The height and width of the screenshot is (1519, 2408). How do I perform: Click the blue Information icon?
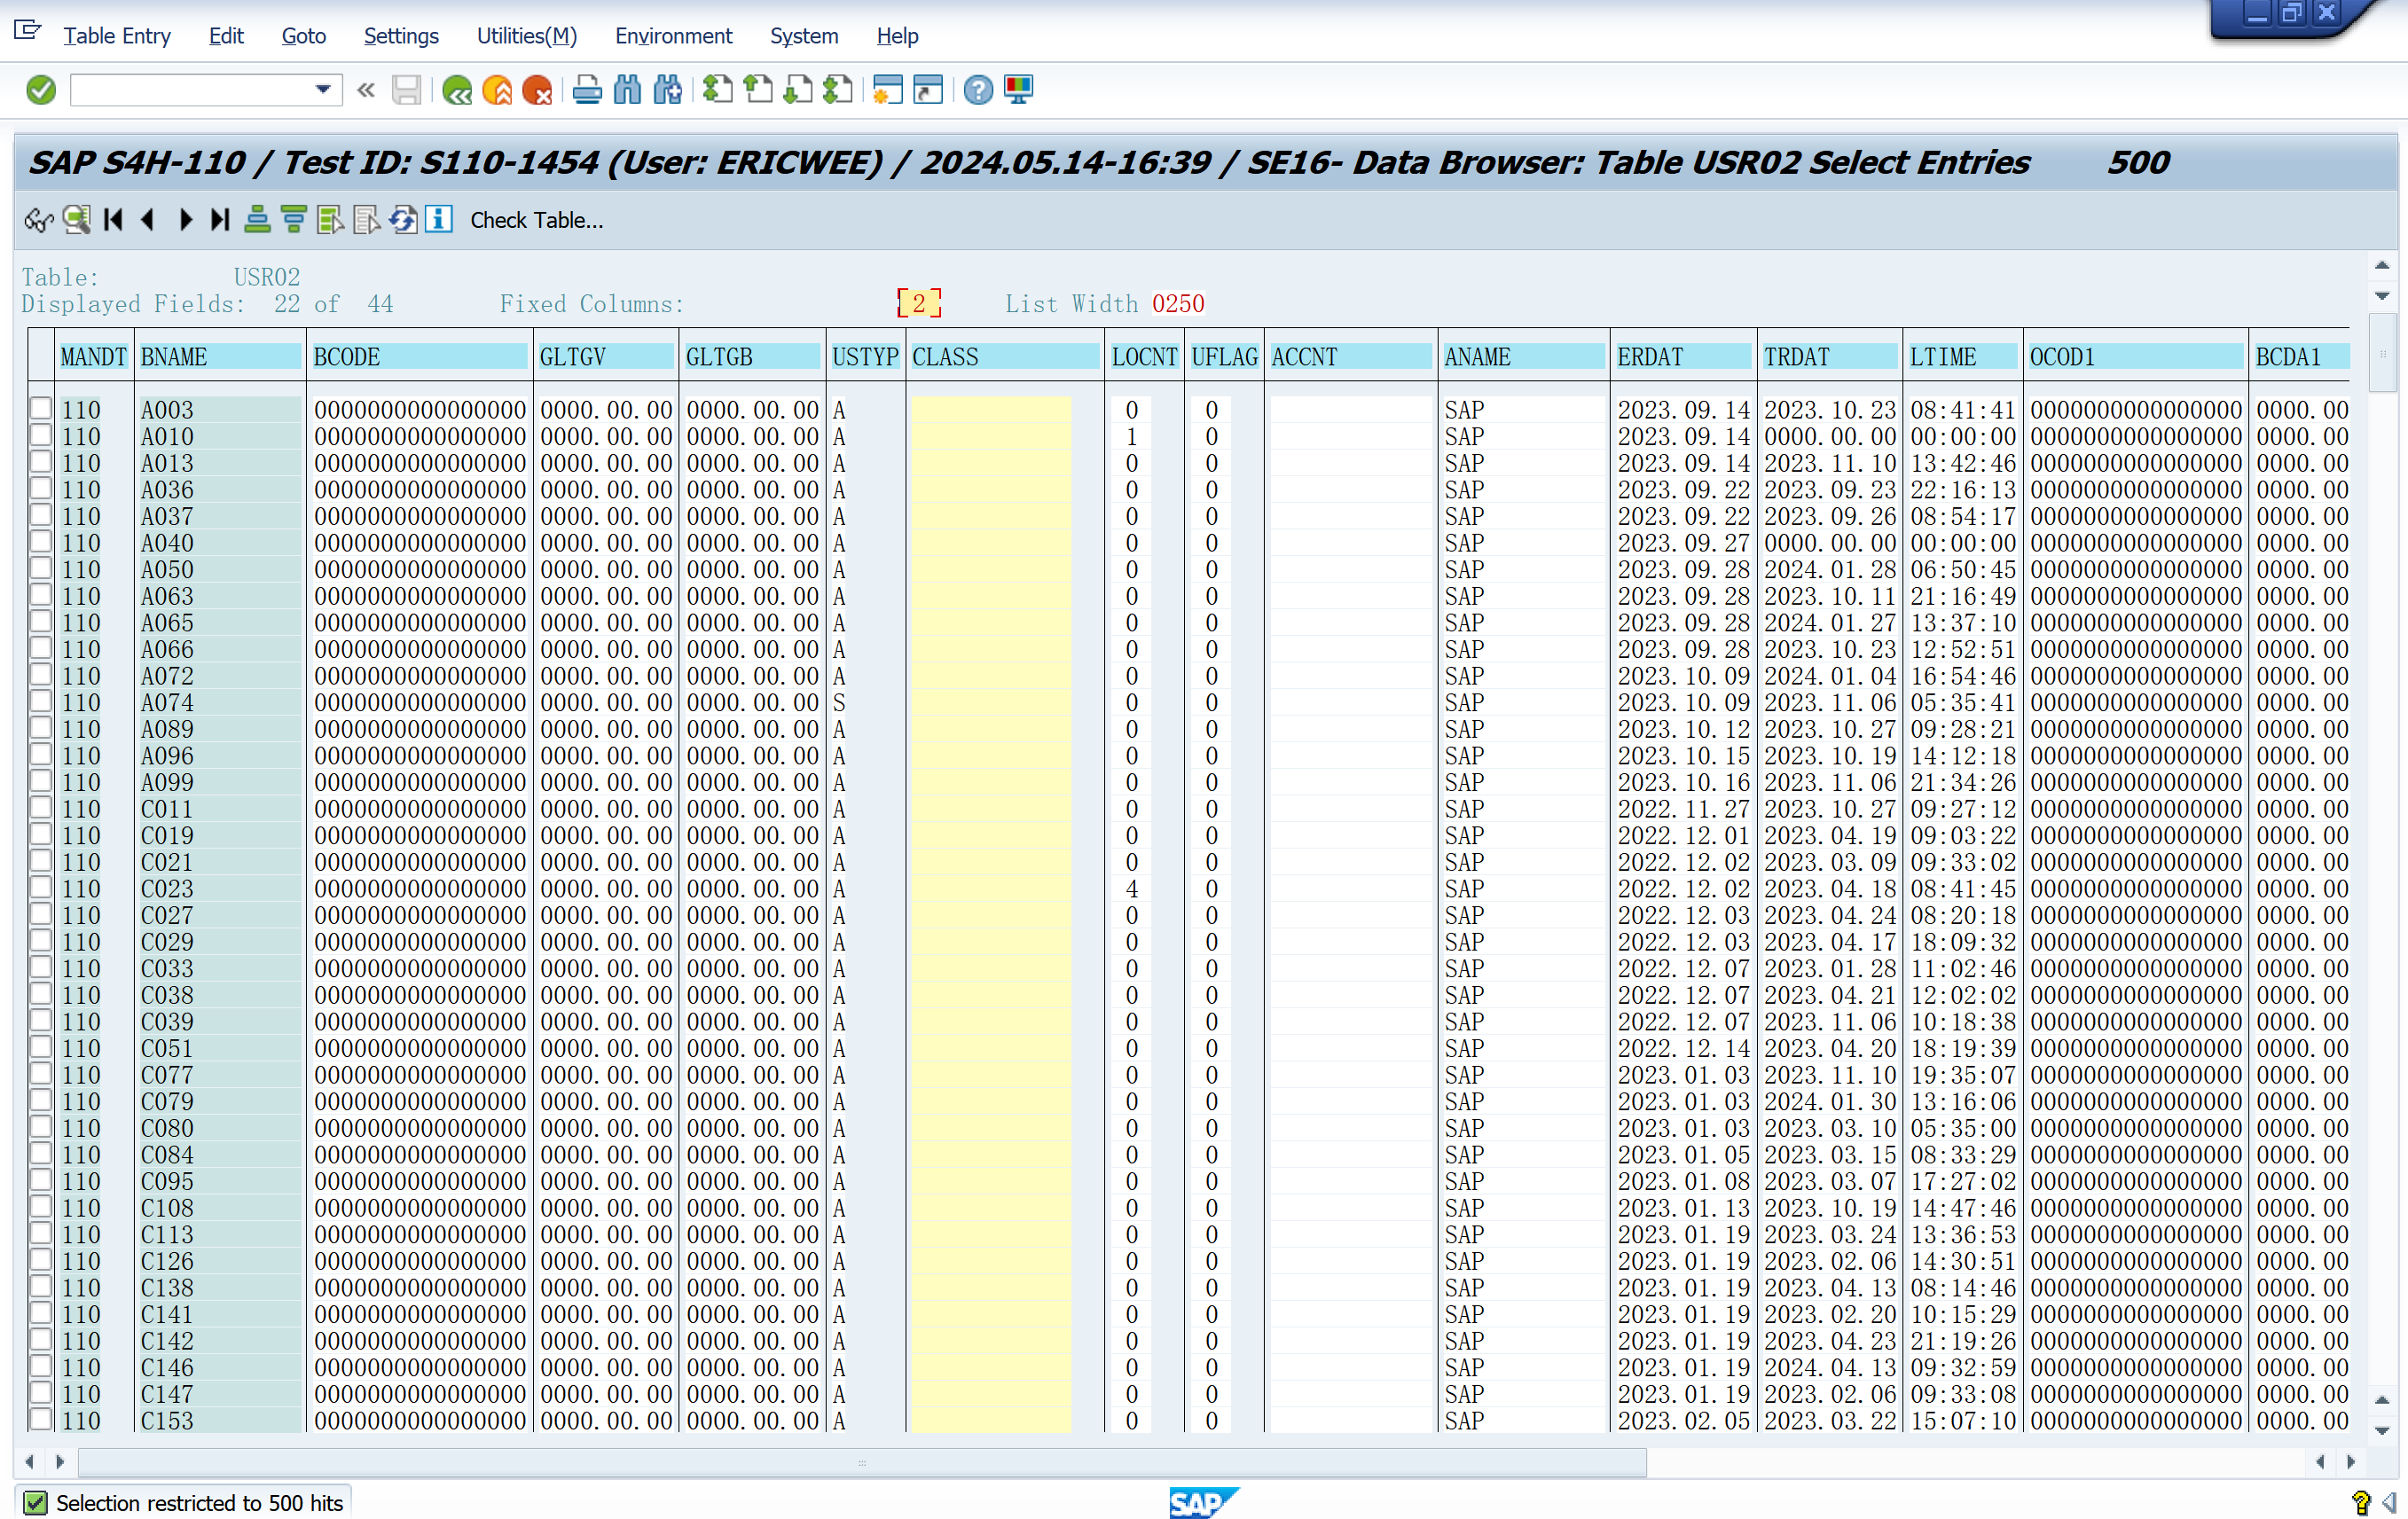[x=439, y=220]
